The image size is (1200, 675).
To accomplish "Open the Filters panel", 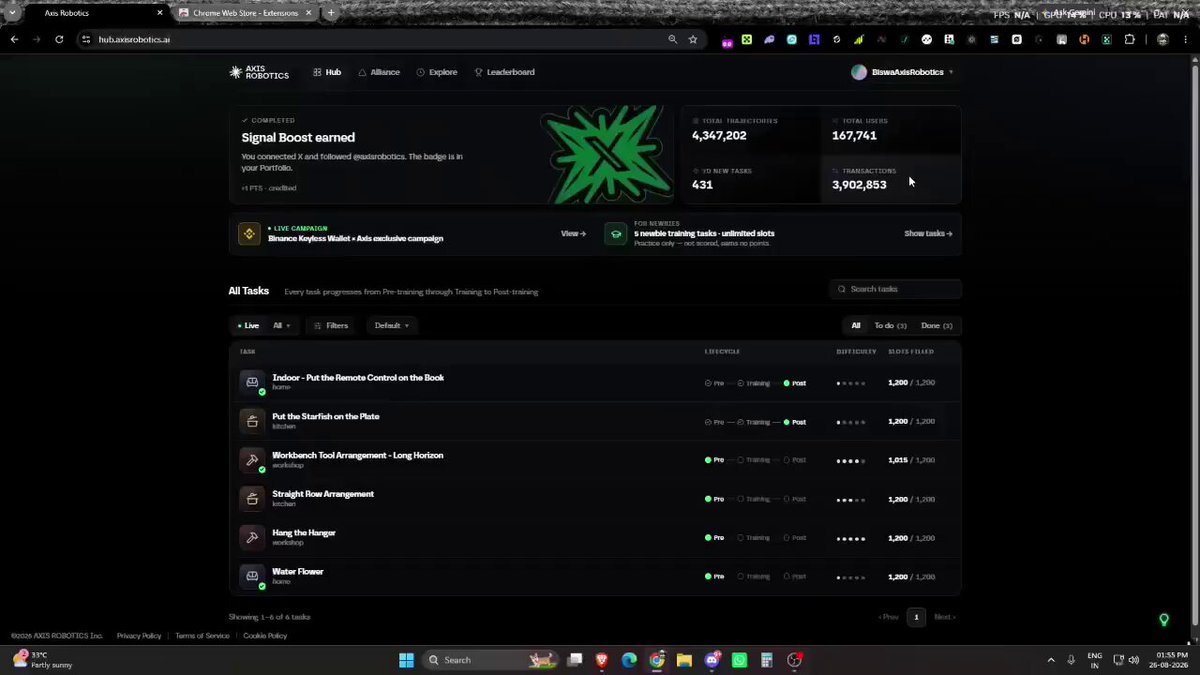I will [x=331, y=325].
